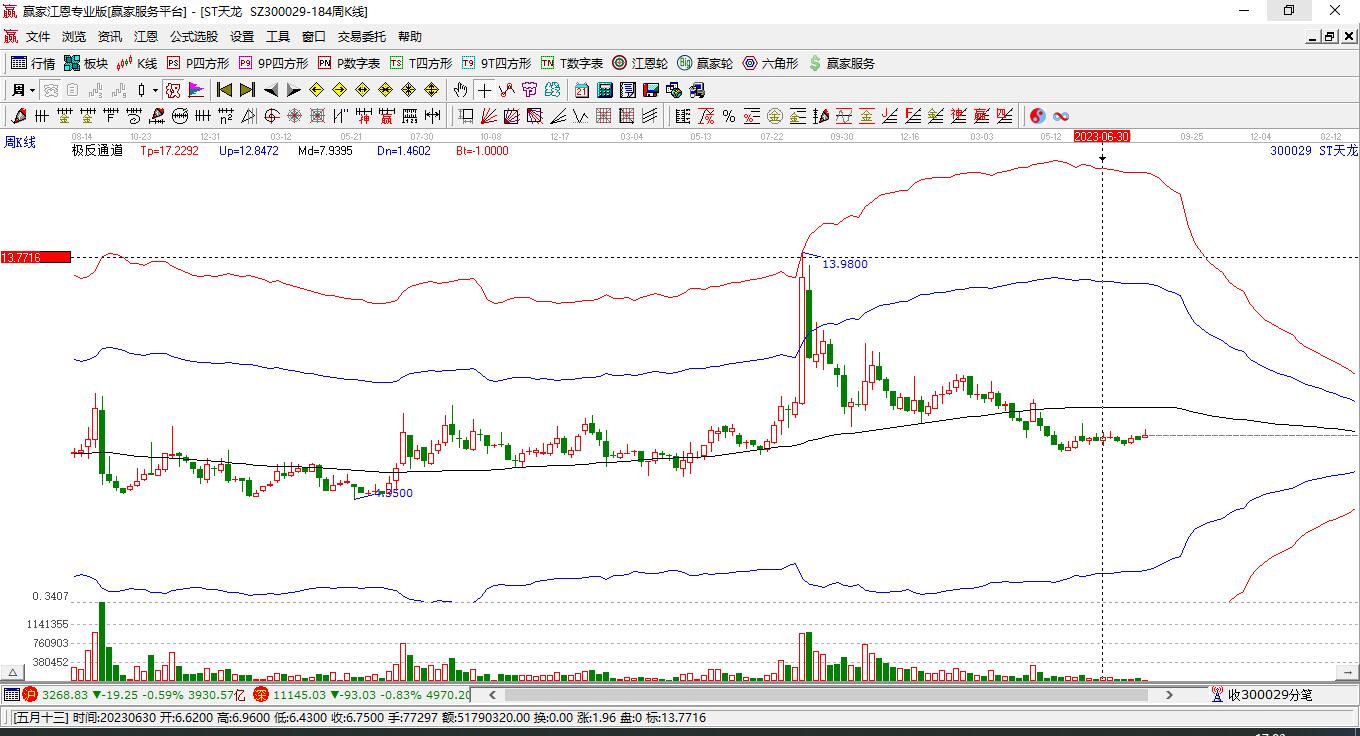Open the 工具 menu
This screenshot has height=736, width=1360.
[278, 37]
